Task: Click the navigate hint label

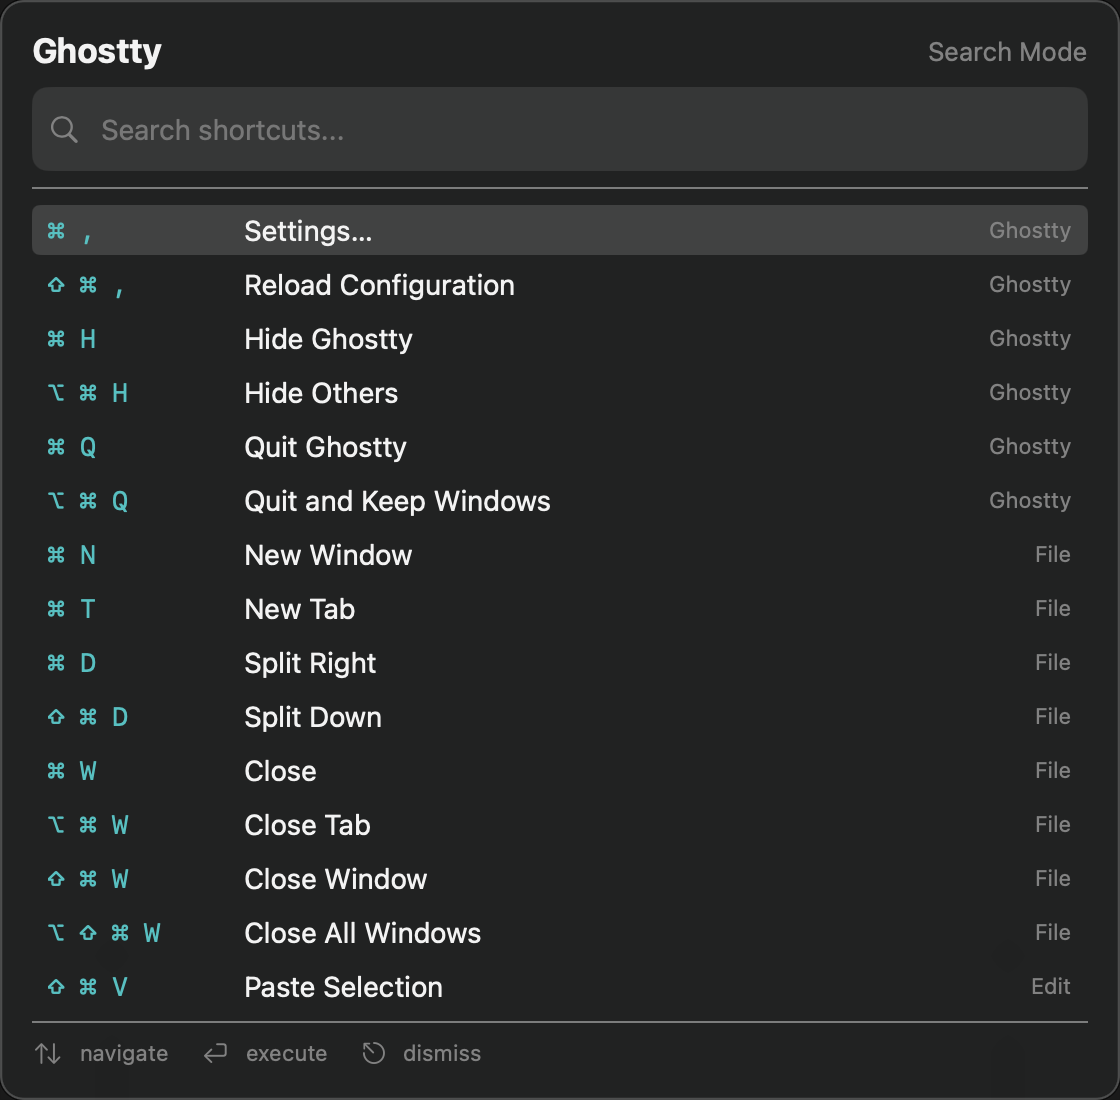Action: point(124,1054)
